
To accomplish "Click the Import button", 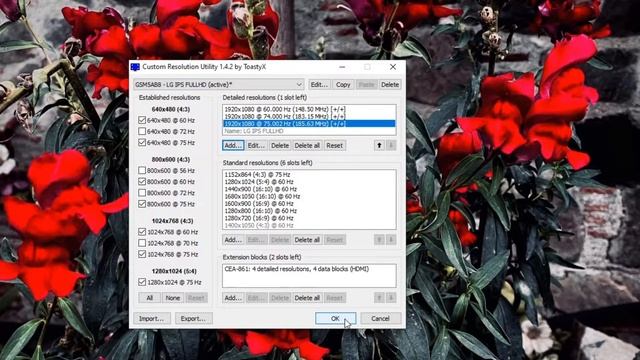I will pyautogui.click(x=151, y=318).
